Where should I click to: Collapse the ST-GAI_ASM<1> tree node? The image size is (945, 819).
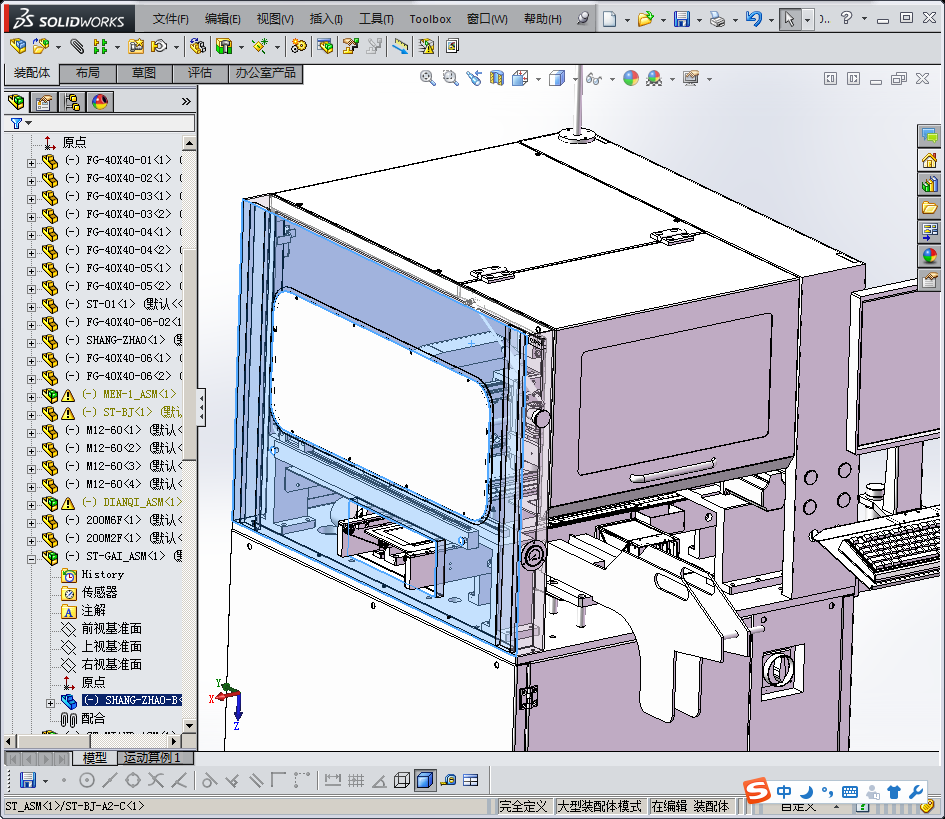pos(31,559)
